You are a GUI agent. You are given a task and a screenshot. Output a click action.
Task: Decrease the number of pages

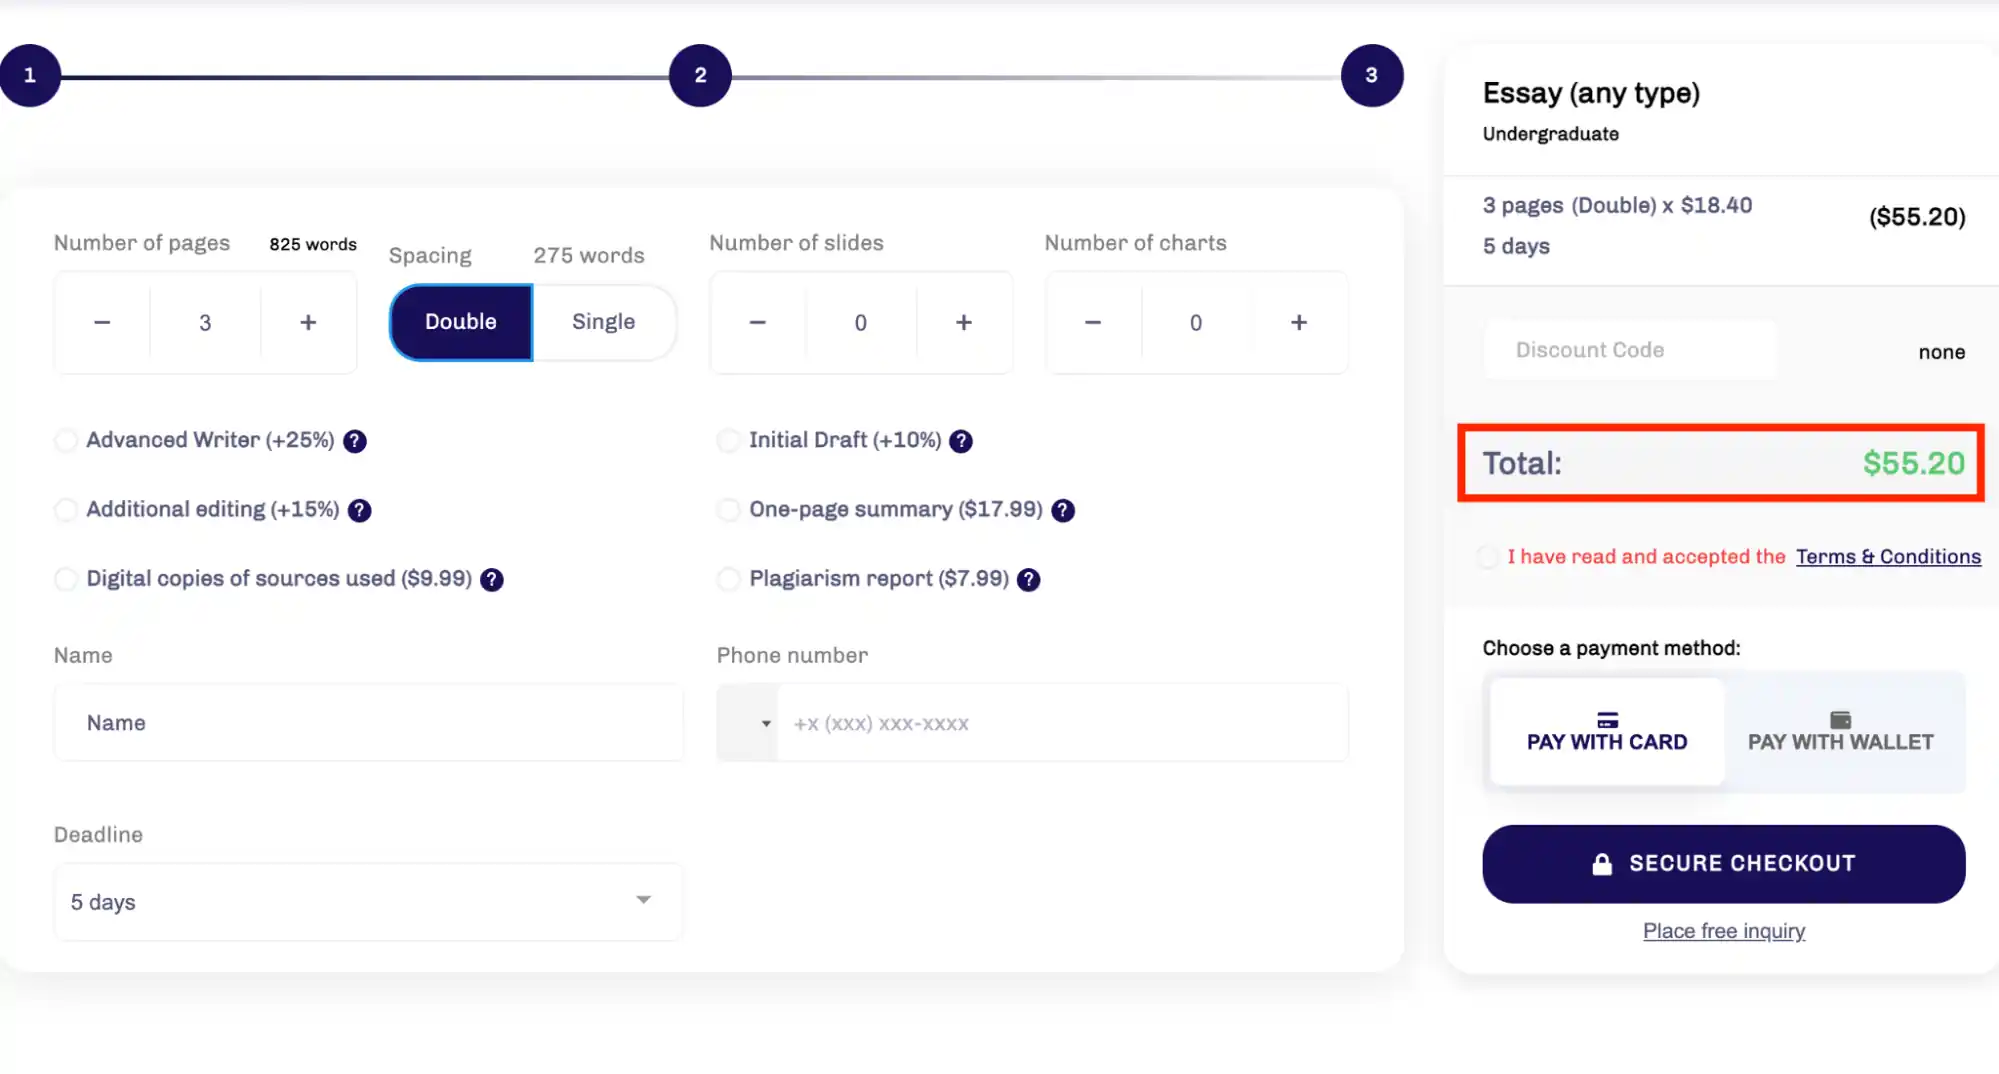[x=102, y=322]
